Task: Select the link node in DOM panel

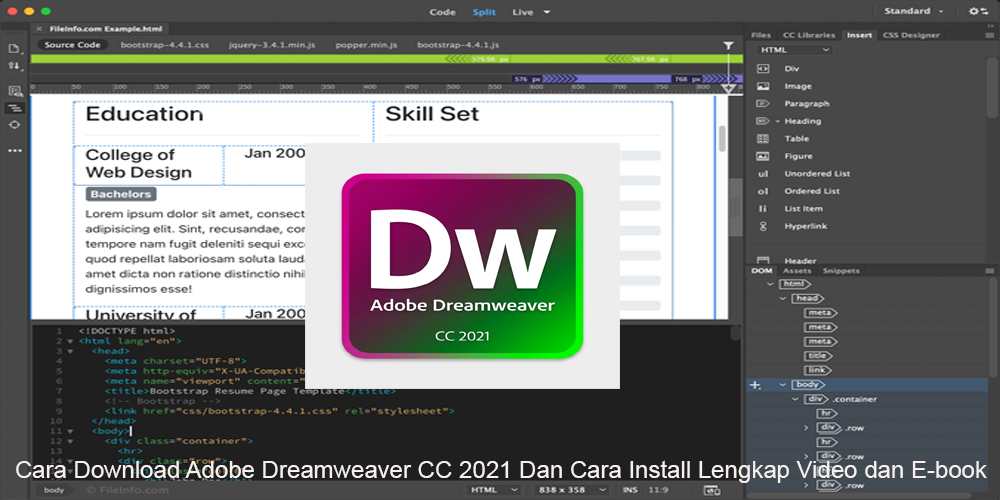Action: [x=818, y=370]
